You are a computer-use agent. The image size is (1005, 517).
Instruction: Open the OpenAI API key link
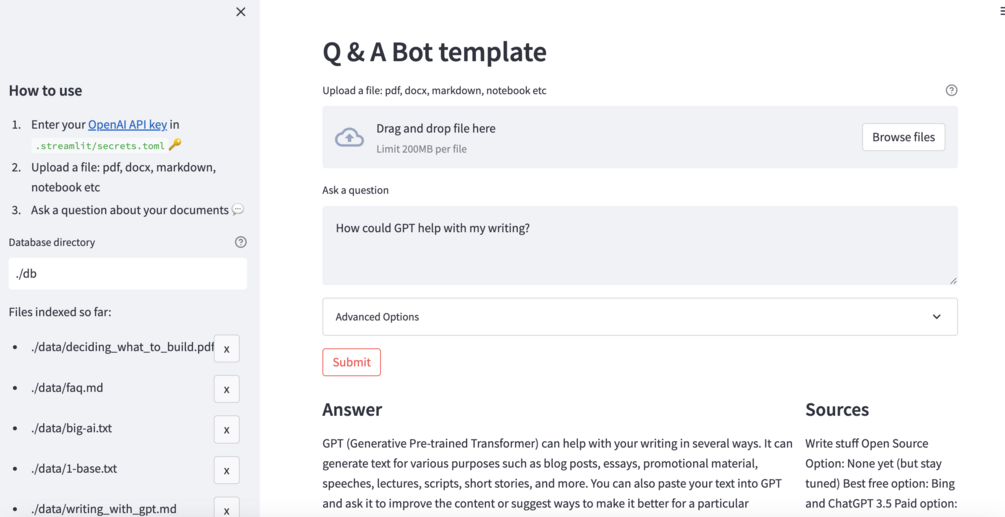tap(127, 125)
